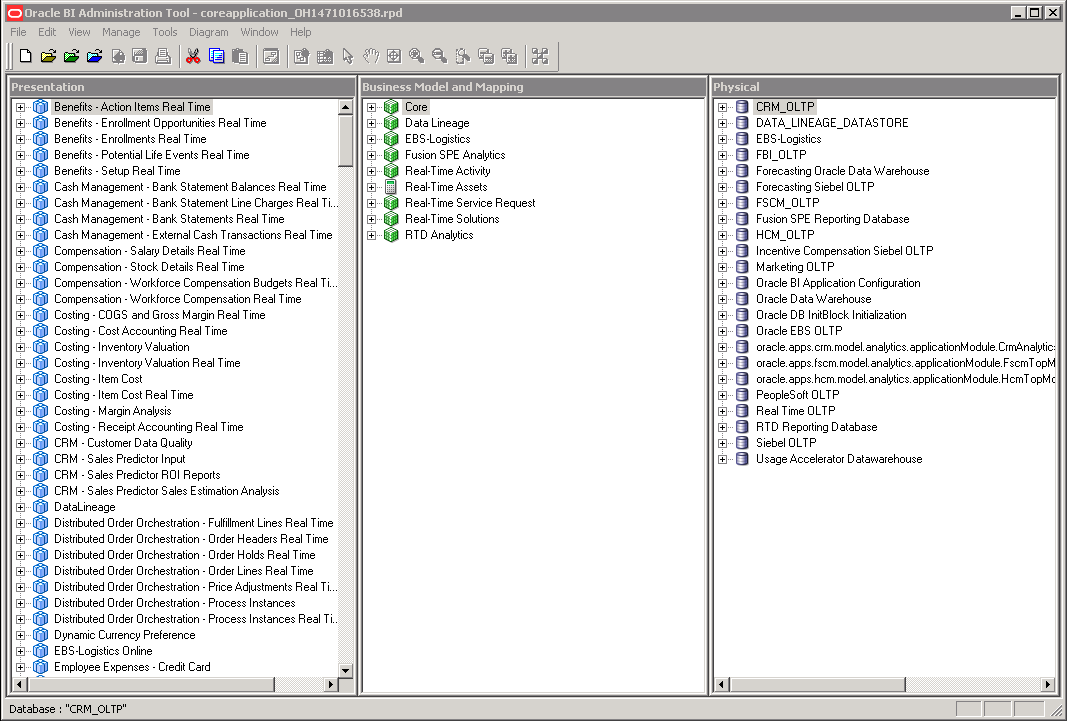Expand the Benefits - Action Items Real Time subject area
Image resolution: width=1067 pixels, height=721 pixels.
pos(20,106)
